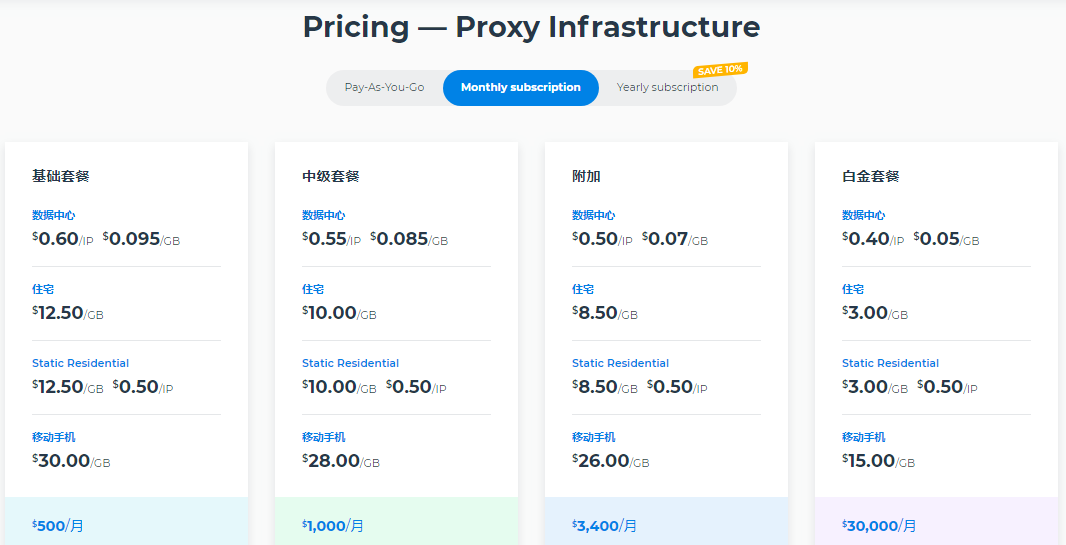Click 移动手机 link in the 附加 card

pos(593,437)
